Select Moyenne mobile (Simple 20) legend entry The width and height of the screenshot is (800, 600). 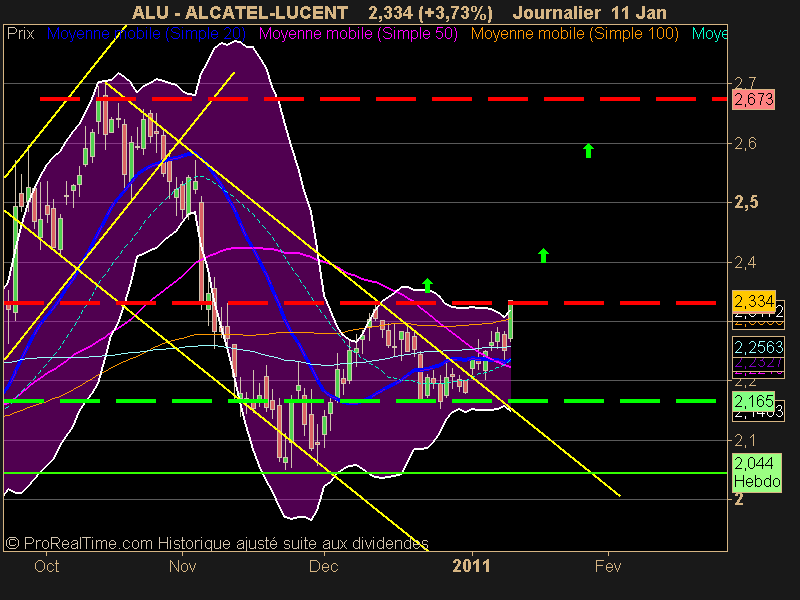[146, 34]
